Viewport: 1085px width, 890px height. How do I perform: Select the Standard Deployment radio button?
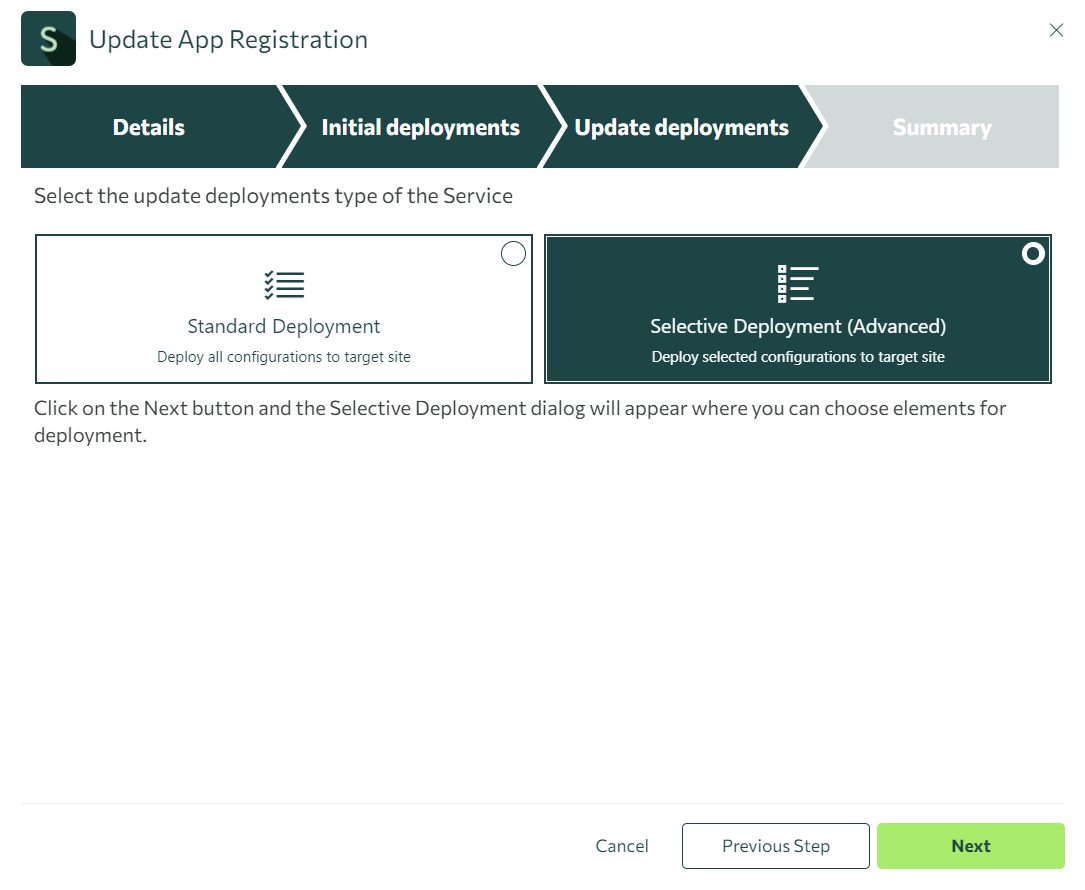click(x=513, y=253)
